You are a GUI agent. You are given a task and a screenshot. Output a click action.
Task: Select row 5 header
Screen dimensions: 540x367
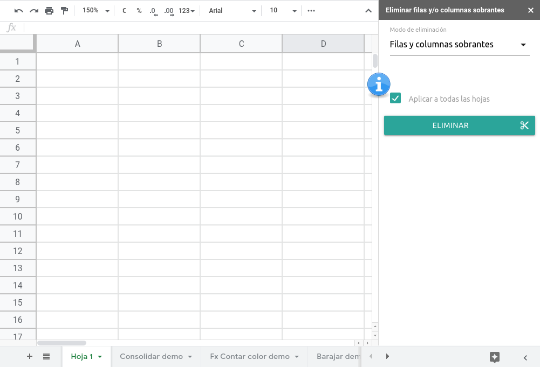pos(18,130)
